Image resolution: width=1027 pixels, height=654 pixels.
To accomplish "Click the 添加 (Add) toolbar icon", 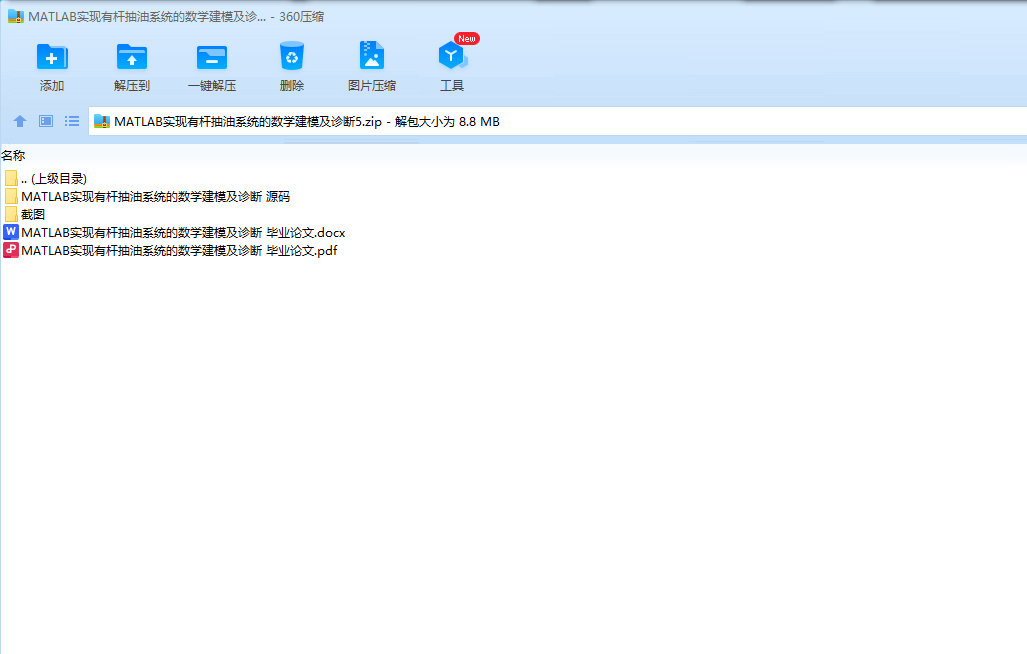I will point(52,58).
